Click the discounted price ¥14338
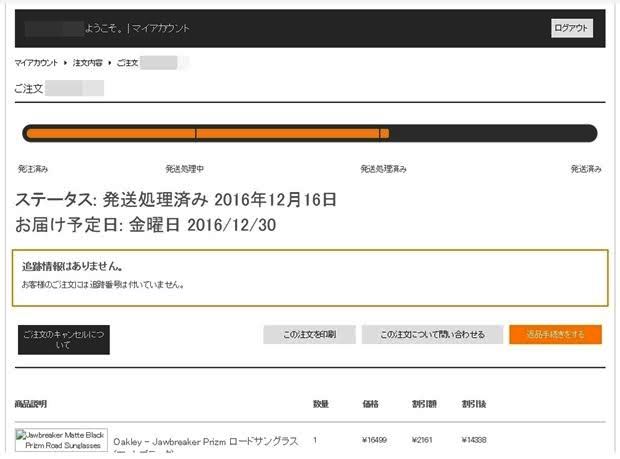The image size is (620, 459). point(474,440)
